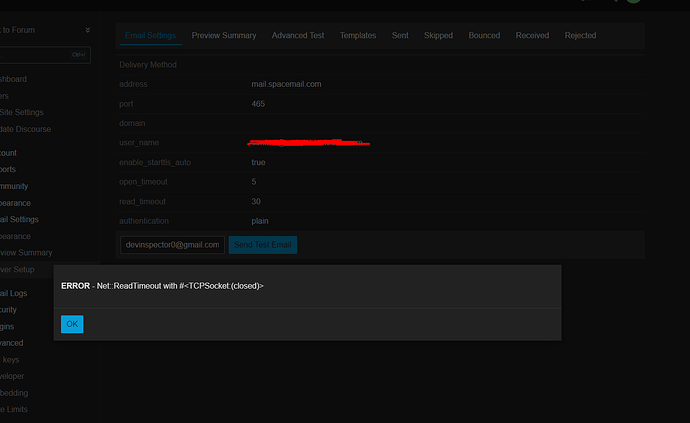The width and height of the screenshot is (690, 423).
Task: Go to the Templates tab
Action: [358, 36]
